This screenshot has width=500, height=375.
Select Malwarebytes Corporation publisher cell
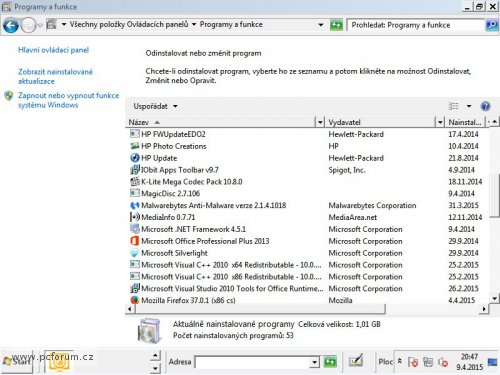tap(372, 205)
